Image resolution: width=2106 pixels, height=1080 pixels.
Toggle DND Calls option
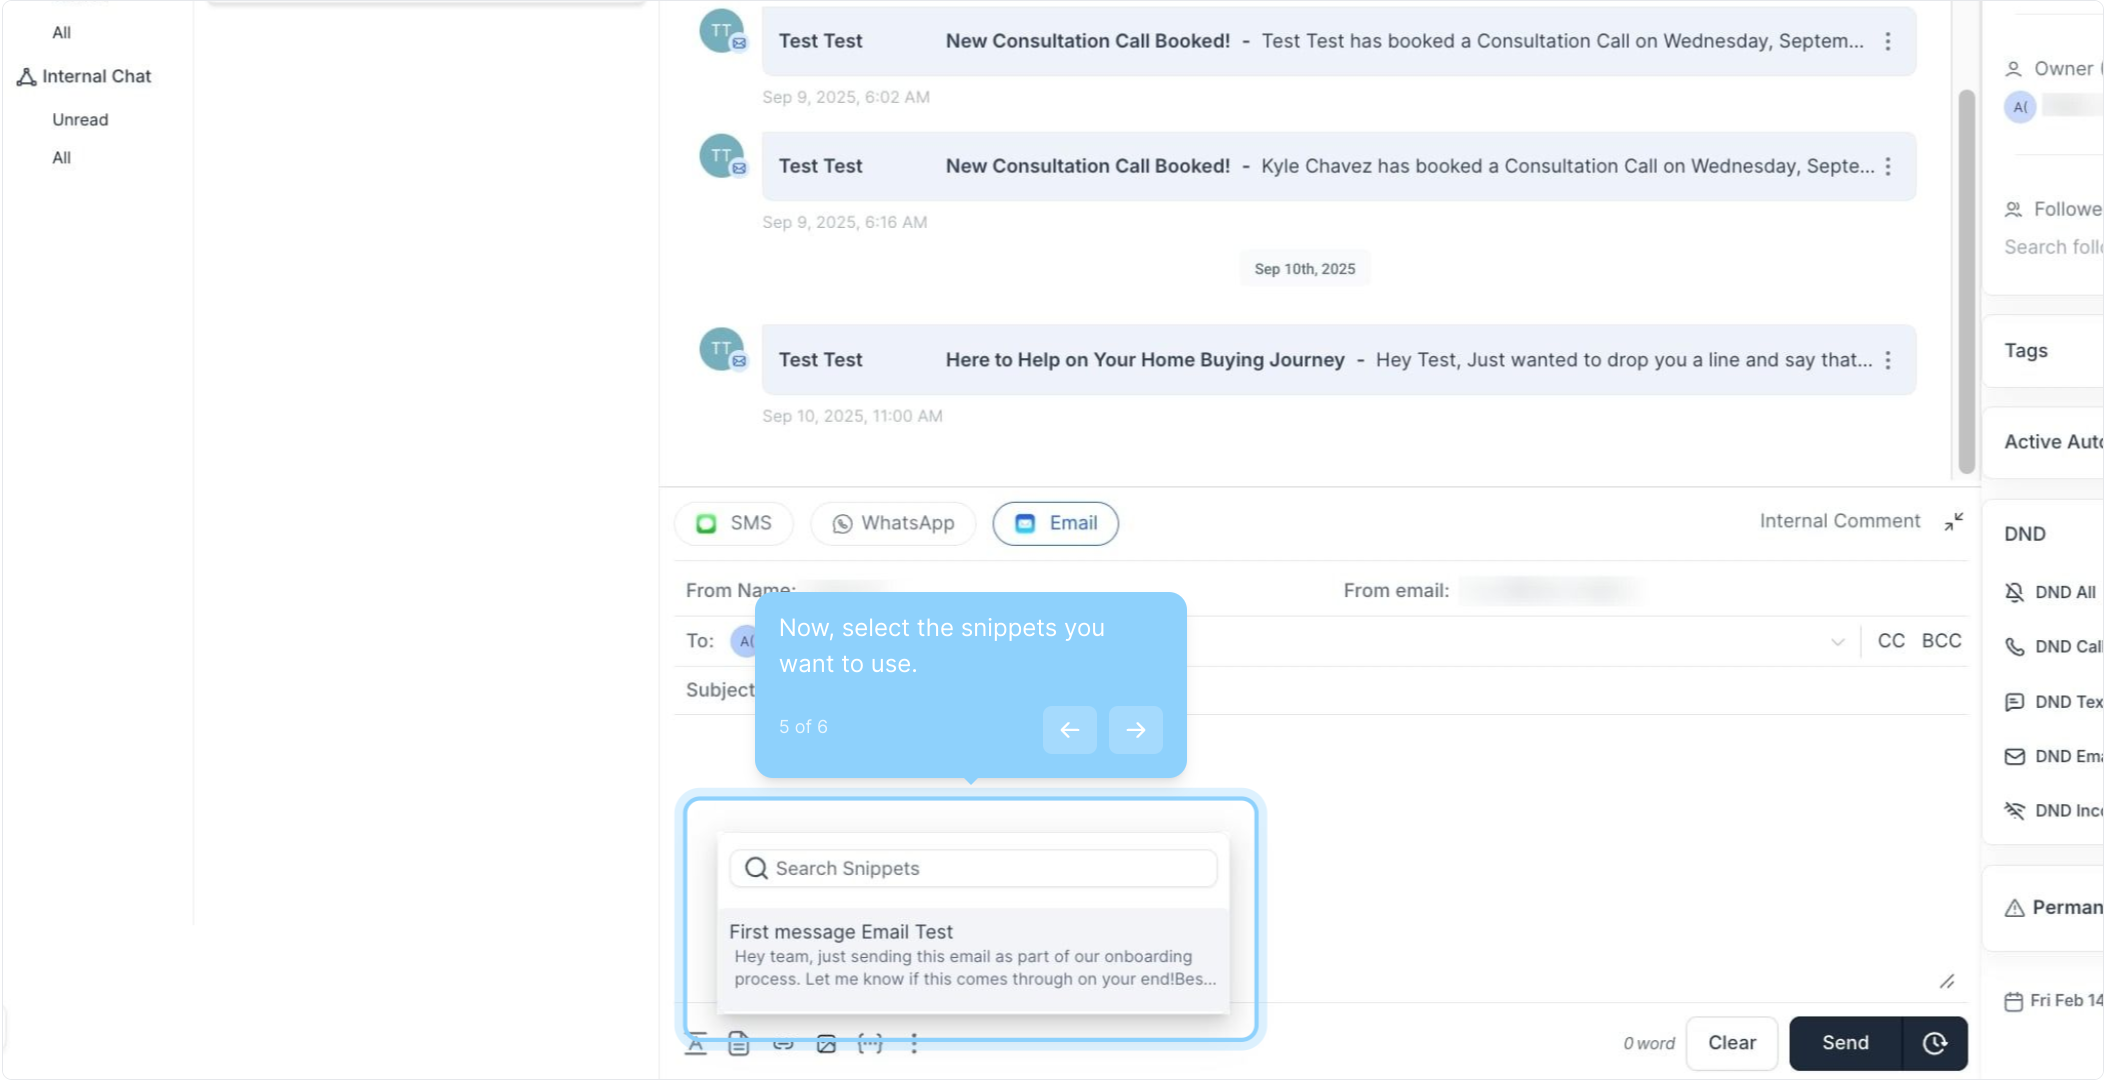2066,647
